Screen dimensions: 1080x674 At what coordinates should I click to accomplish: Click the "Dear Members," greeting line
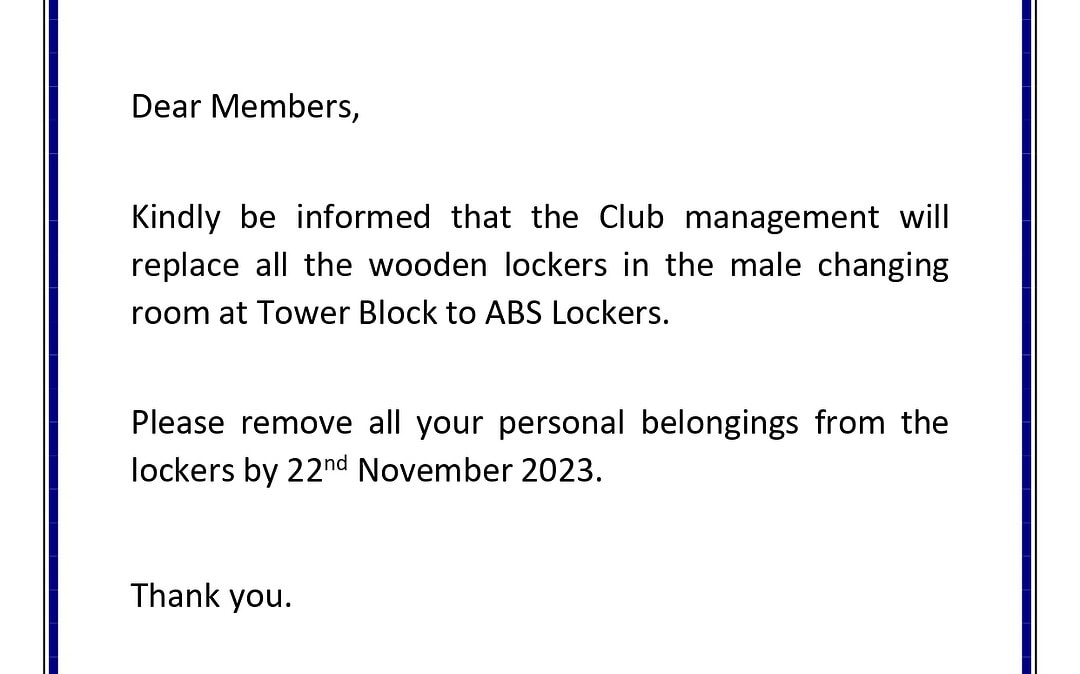pos(245,107)
